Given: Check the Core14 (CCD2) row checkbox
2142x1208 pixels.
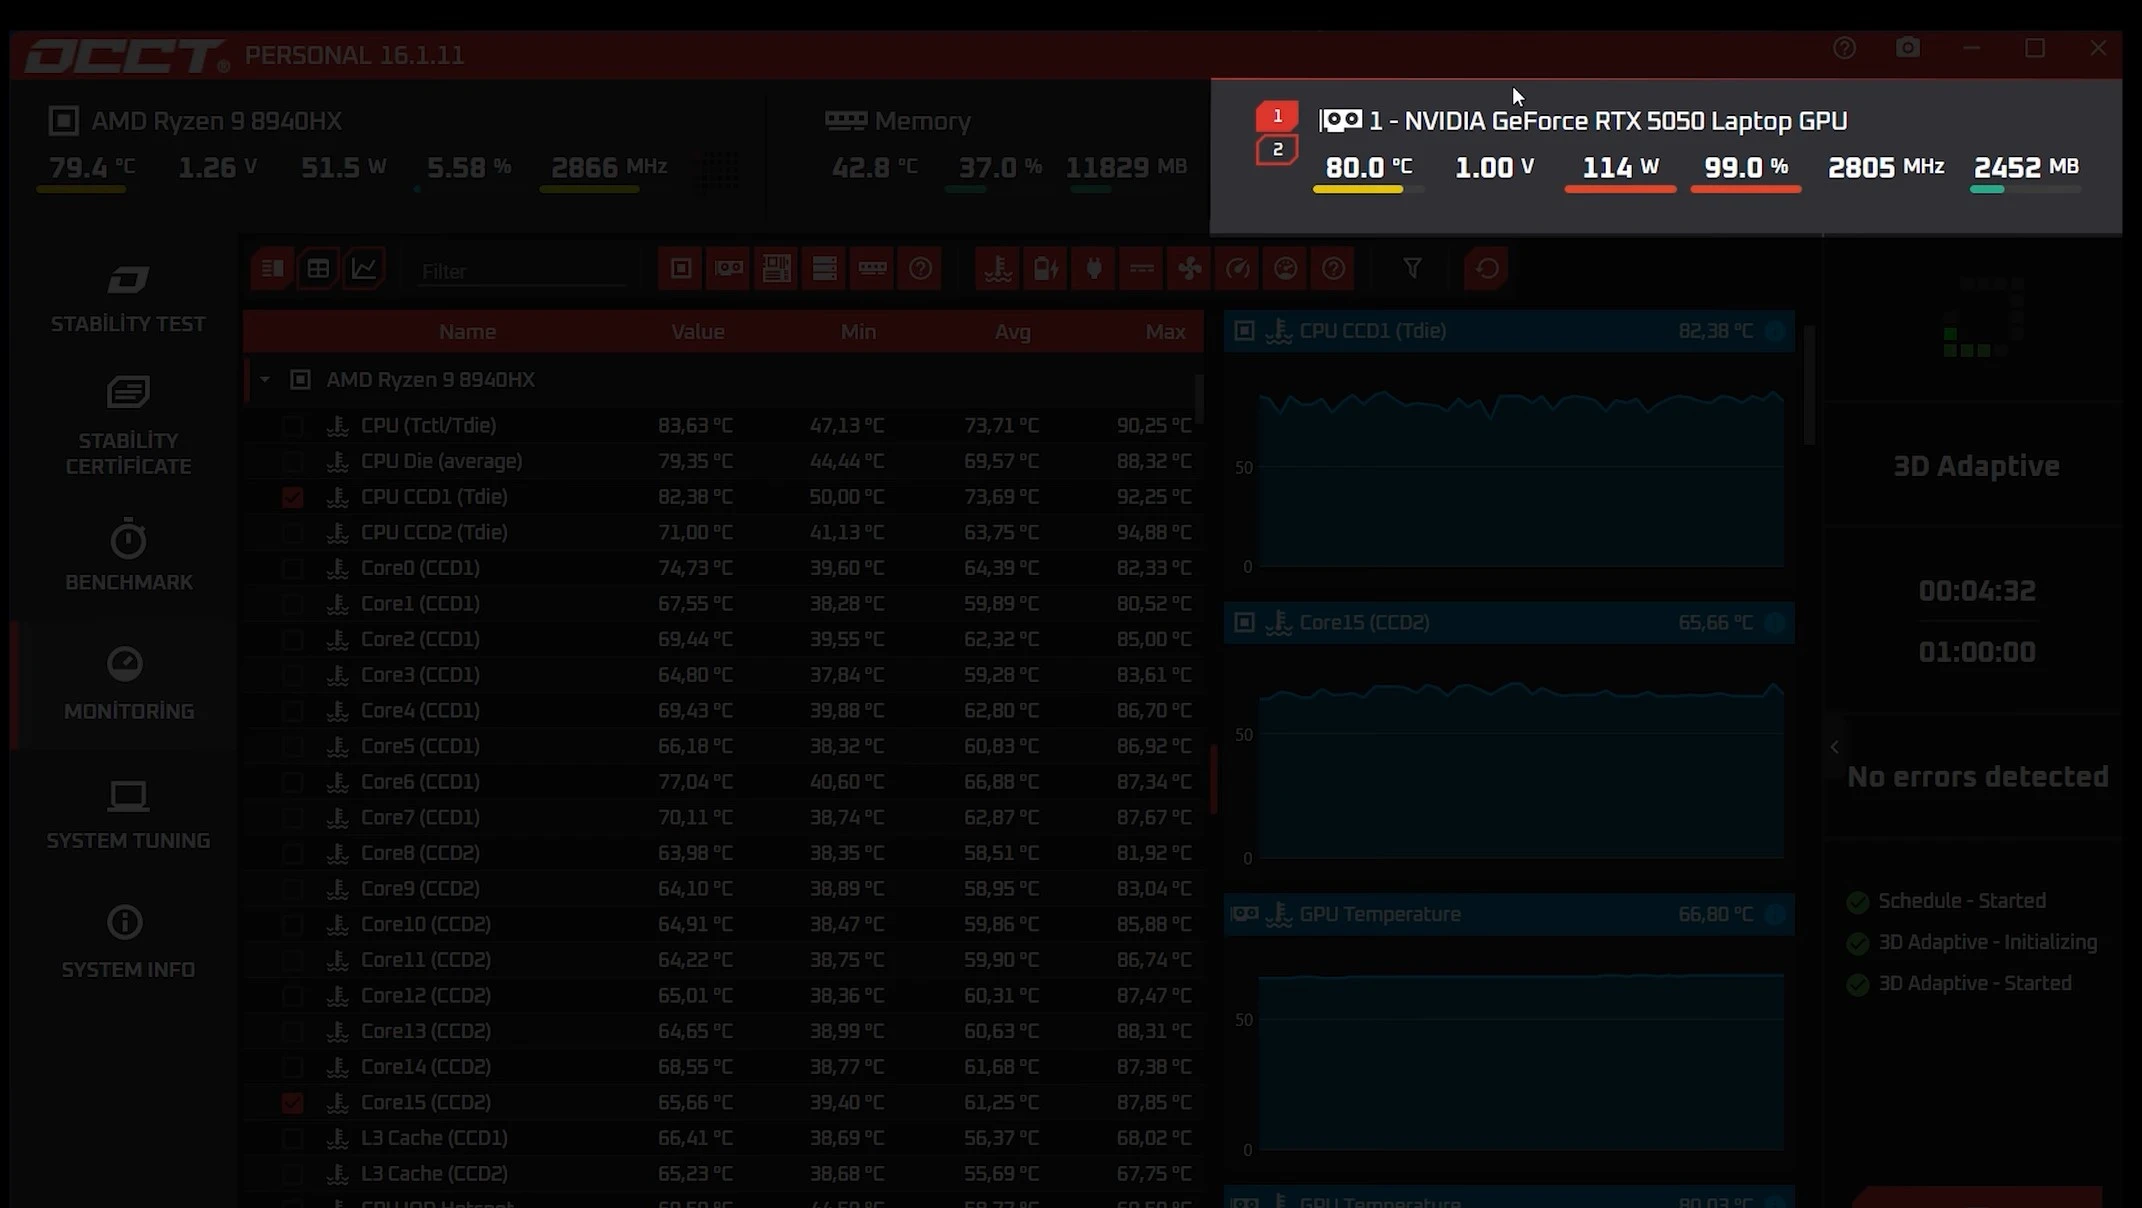Looking at the screenshot, I should tap(292, 1067).
